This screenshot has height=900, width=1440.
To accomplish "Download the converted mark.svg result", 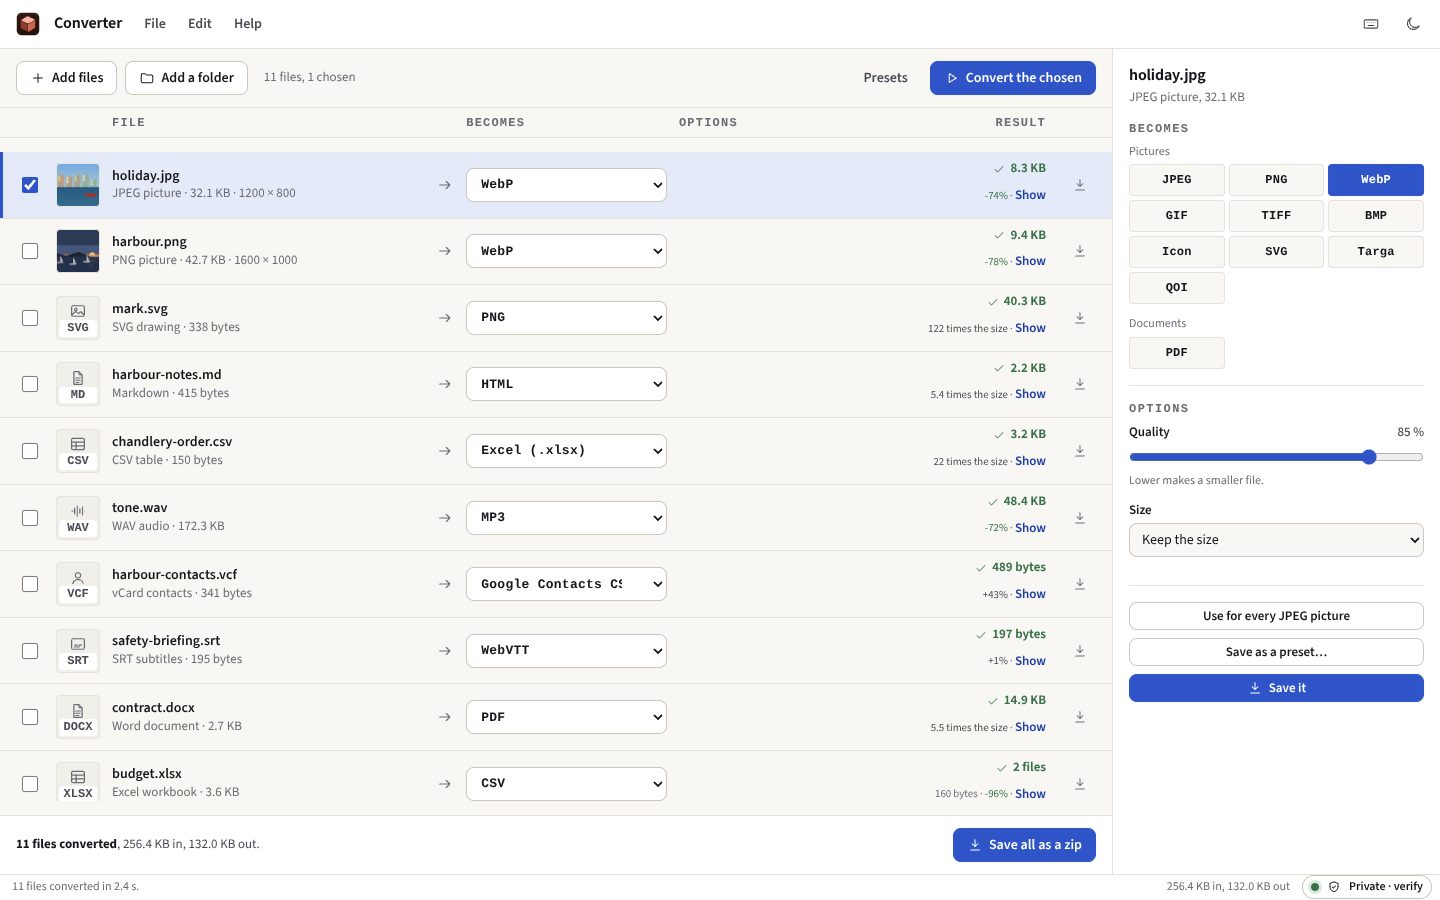I will click(1080, 318).
